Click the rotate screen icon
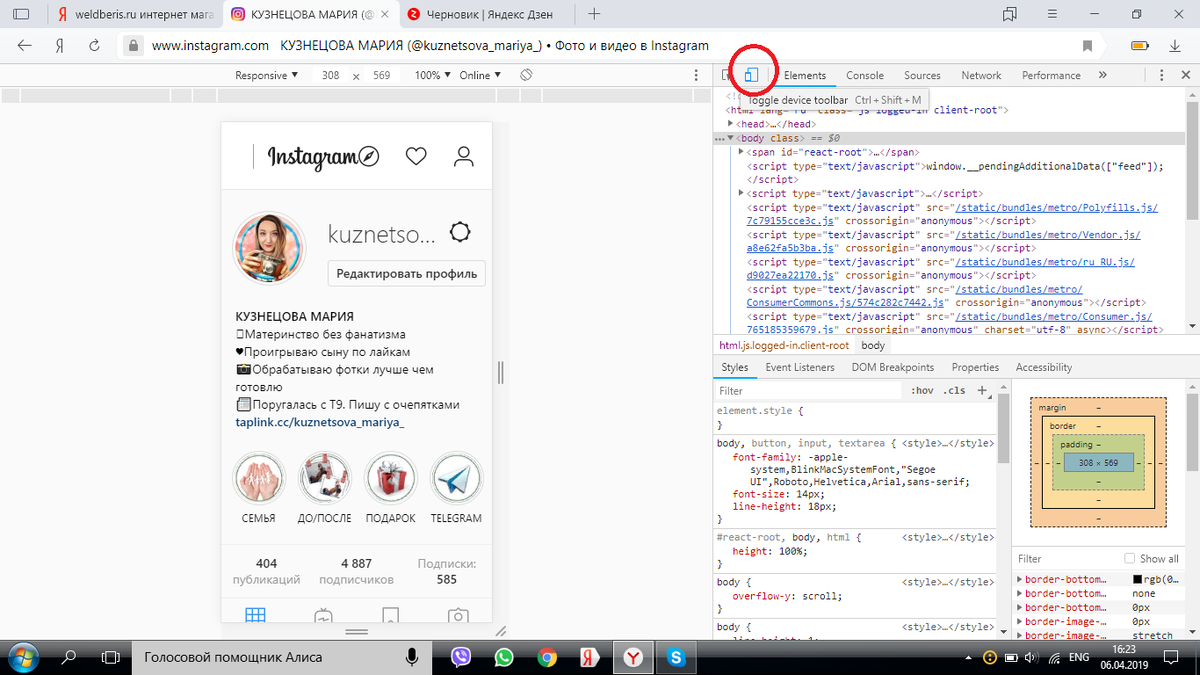 pos(526,75)
